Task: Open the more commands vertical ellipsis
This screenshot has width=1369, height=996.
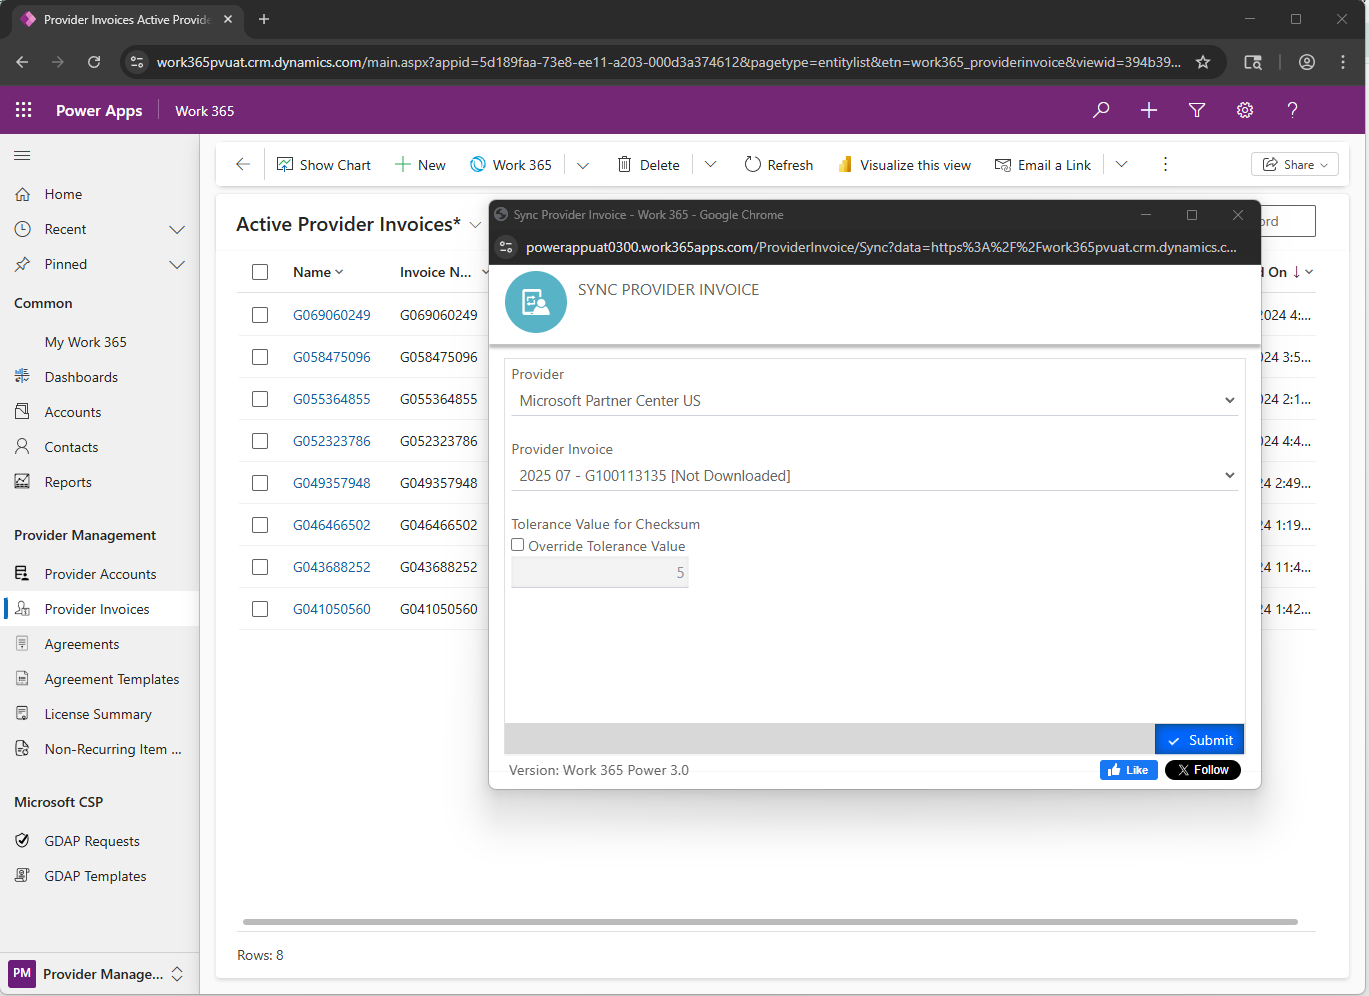Action: (1165, 164)
